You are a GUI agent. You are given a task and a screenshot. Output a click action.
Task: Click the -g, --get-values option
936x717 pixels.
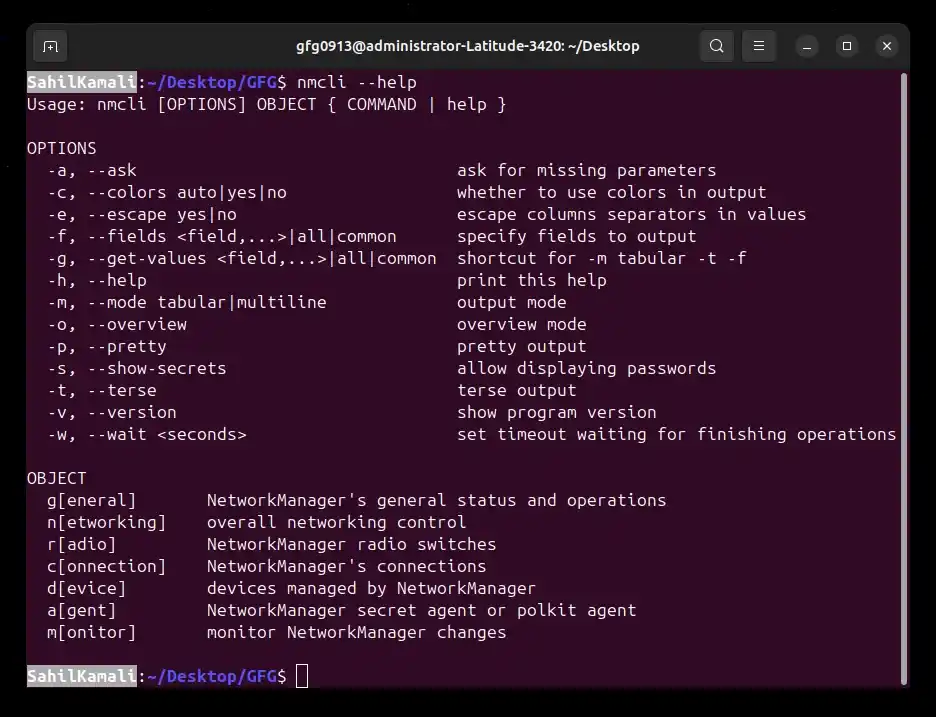pyautogui.click(x=242, y=259)
